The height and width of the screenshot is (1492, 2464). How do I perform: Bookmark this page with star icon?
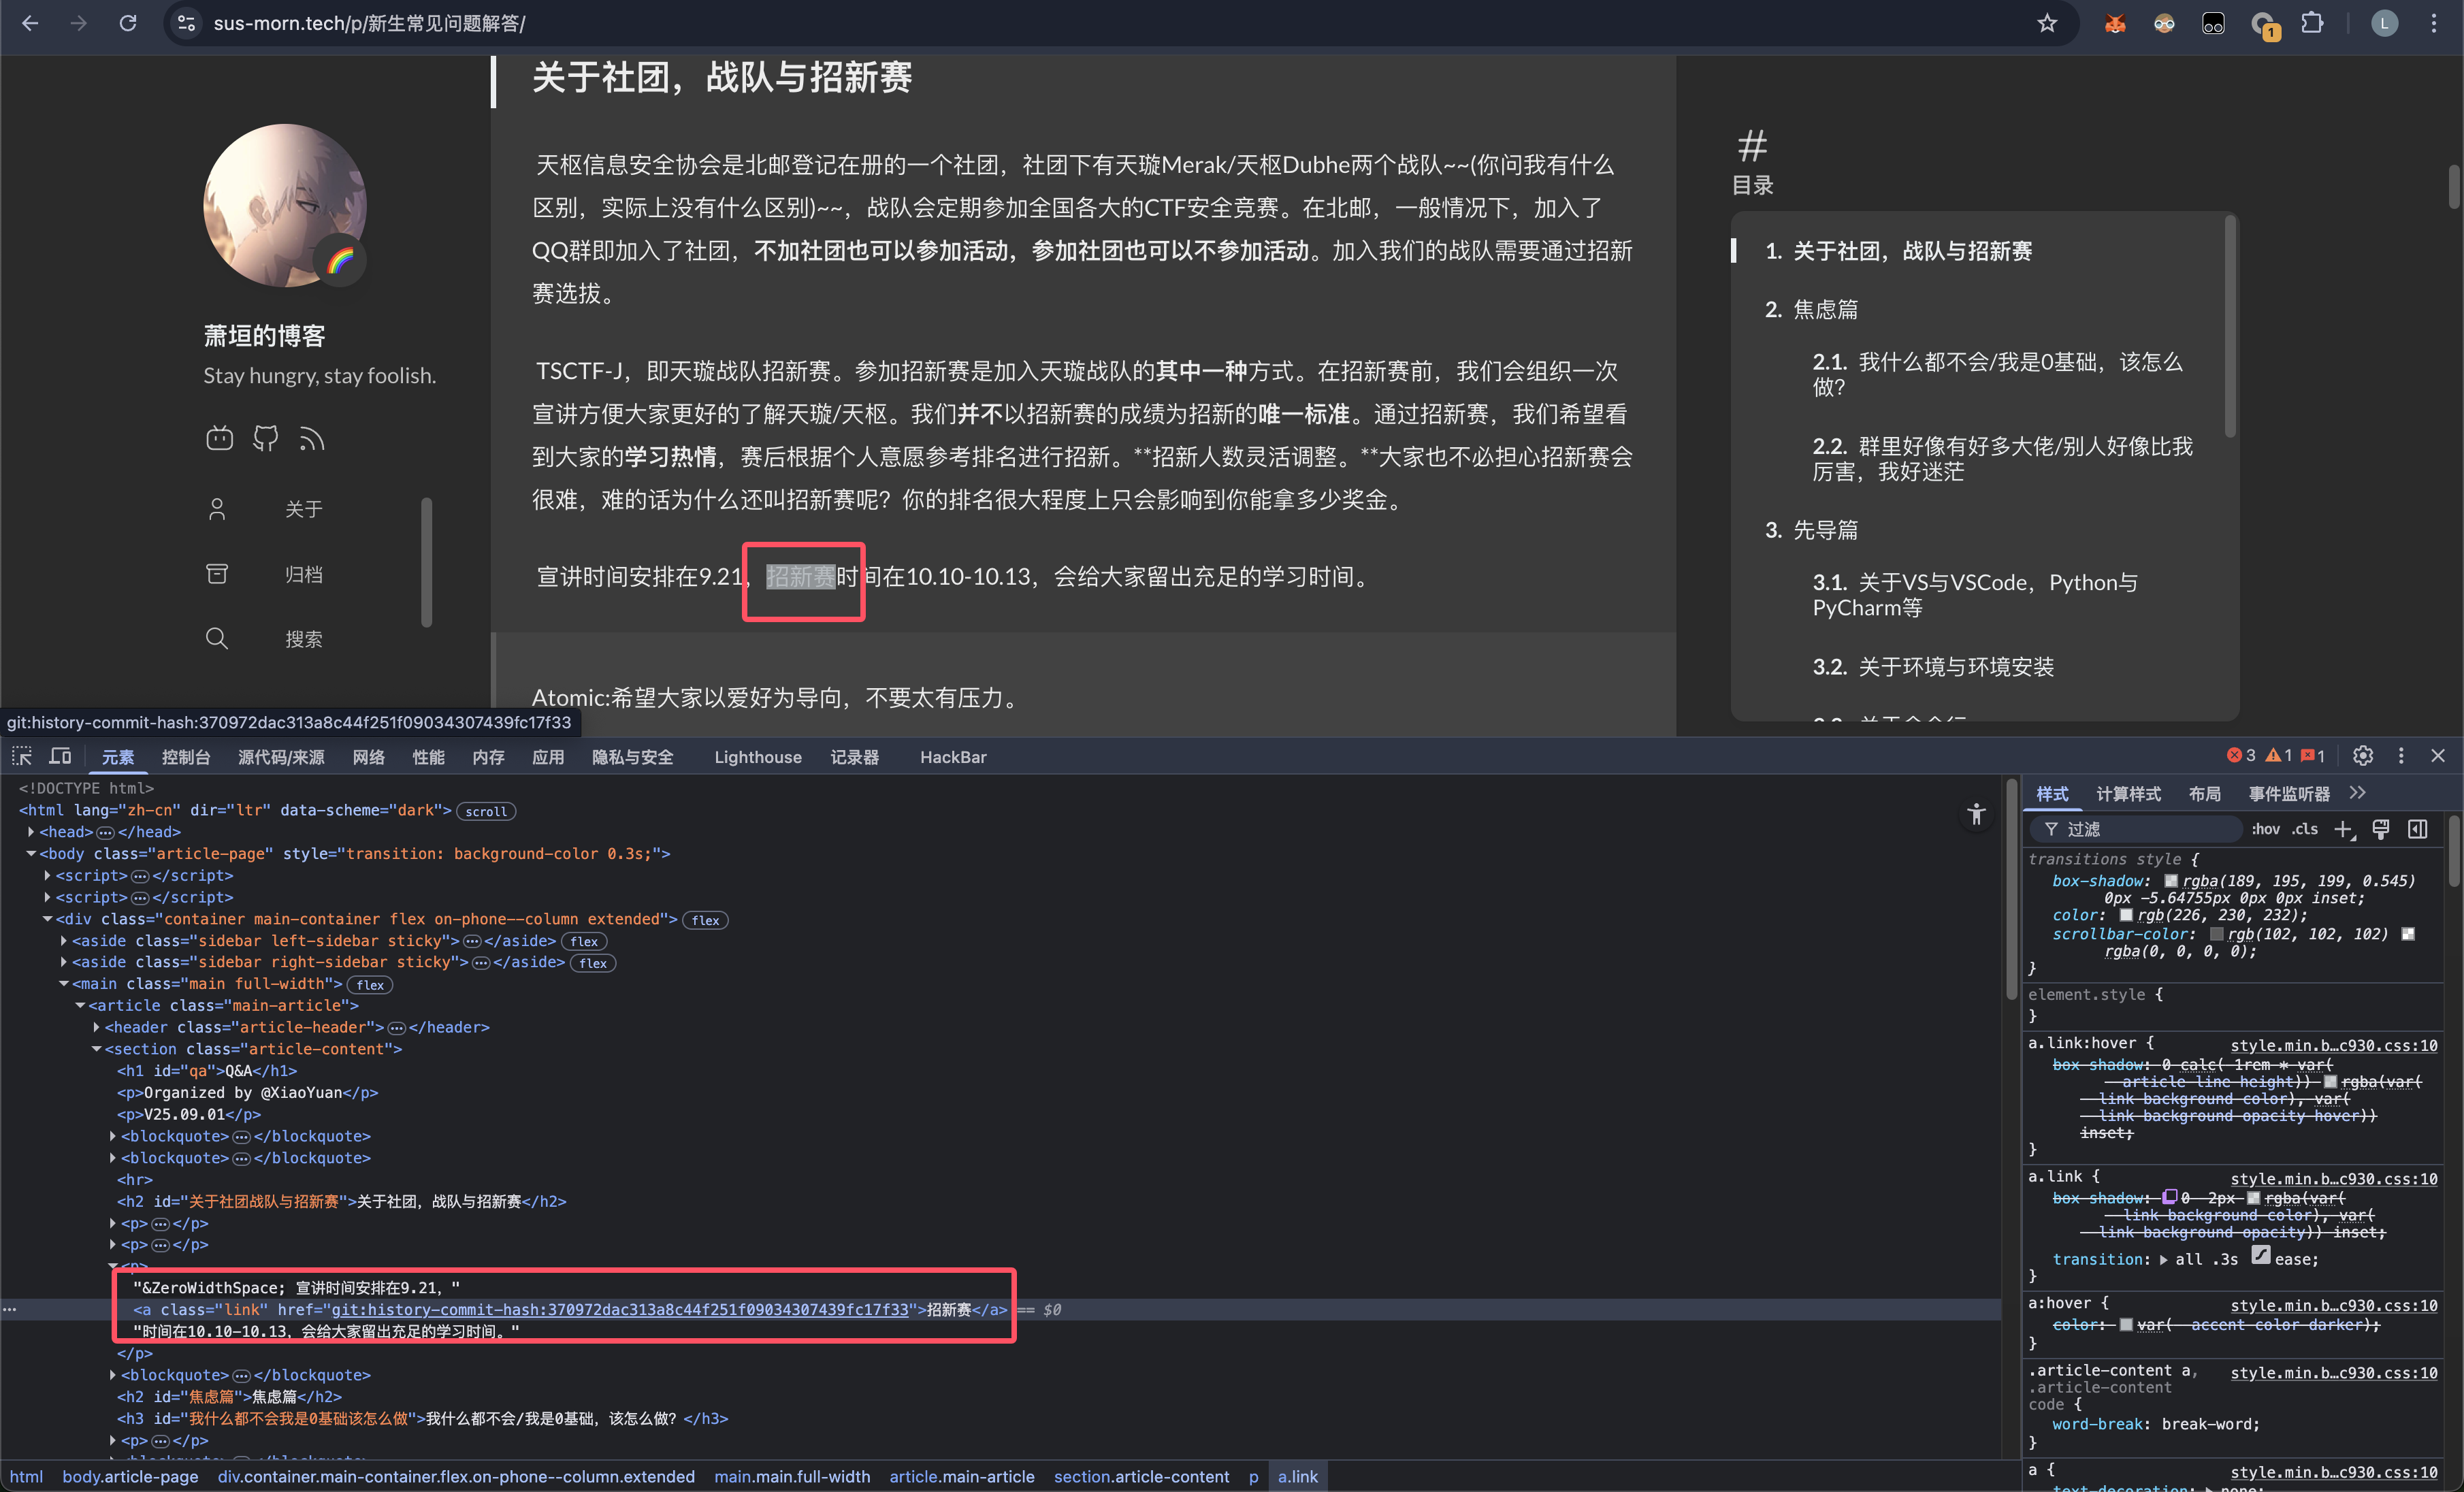point(2046,23)
